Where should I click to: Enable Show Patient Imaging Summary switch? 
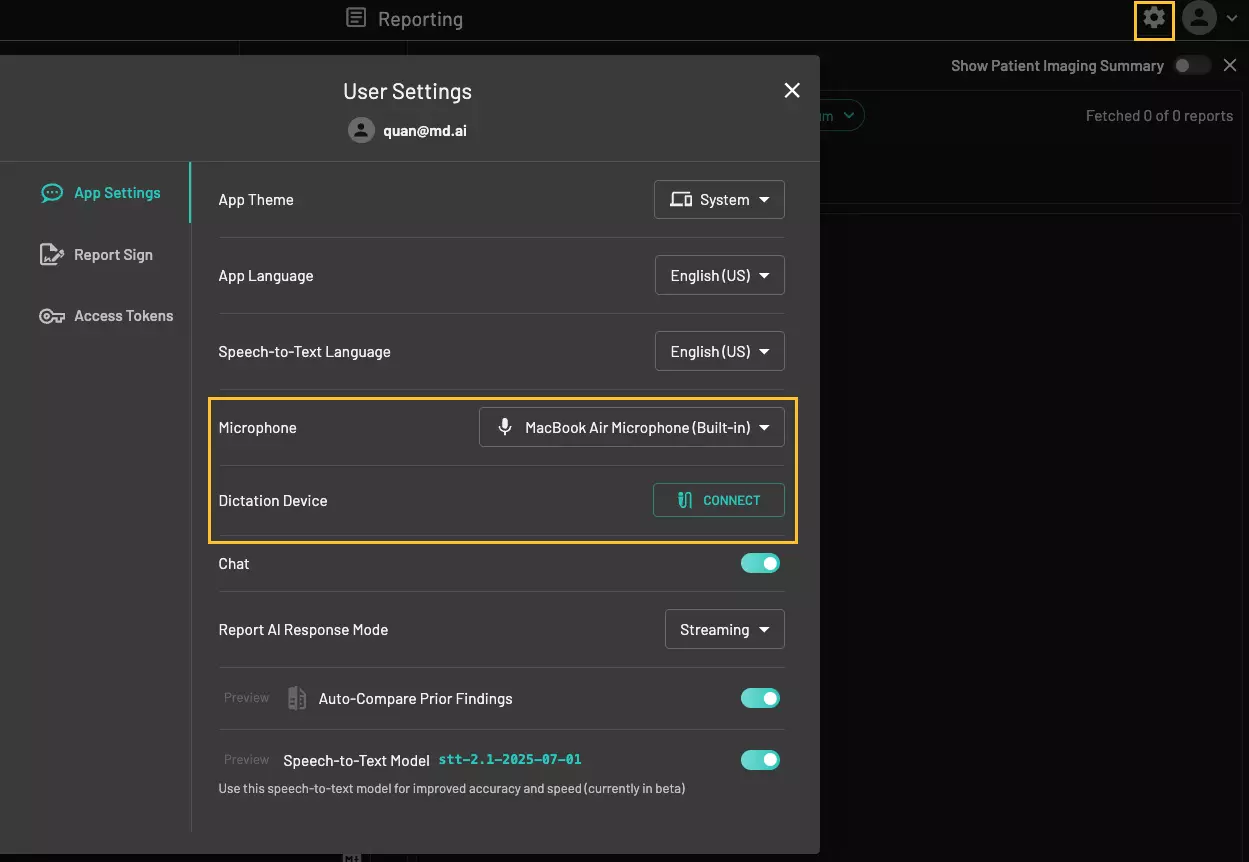pos(1191,66)
